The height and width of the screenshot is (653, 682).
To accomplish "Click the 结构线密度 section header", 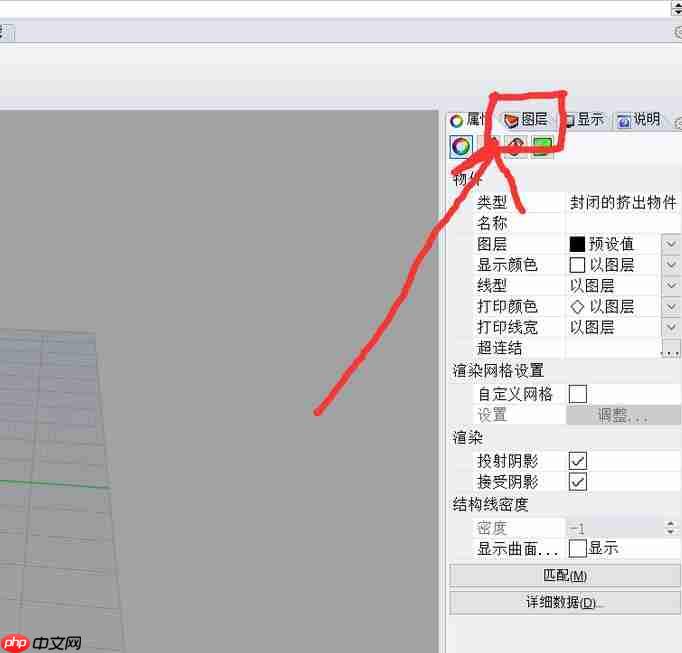I will (x=490, y=505).
